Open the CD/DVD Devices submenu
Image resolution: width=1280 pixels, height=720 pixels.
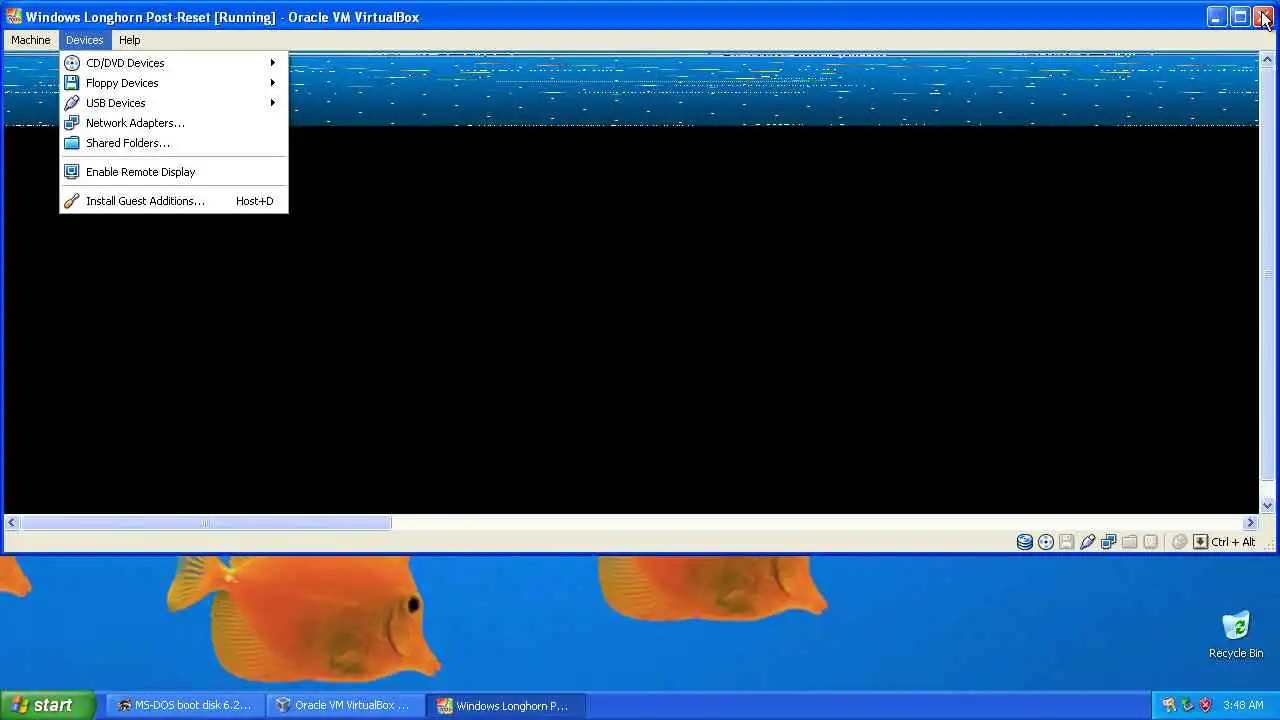coord(173,63)
